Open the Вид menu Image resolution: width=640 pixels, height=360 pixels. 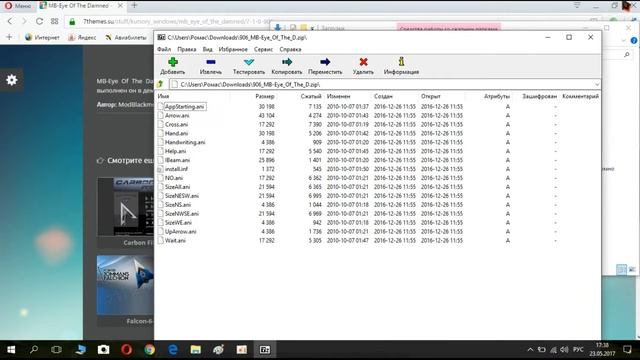(x=207, y=49)
